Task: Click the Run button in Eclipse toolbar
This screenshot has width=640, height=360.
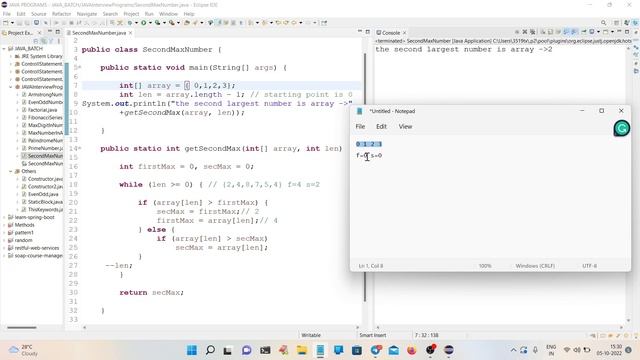Action: [144, 23]
